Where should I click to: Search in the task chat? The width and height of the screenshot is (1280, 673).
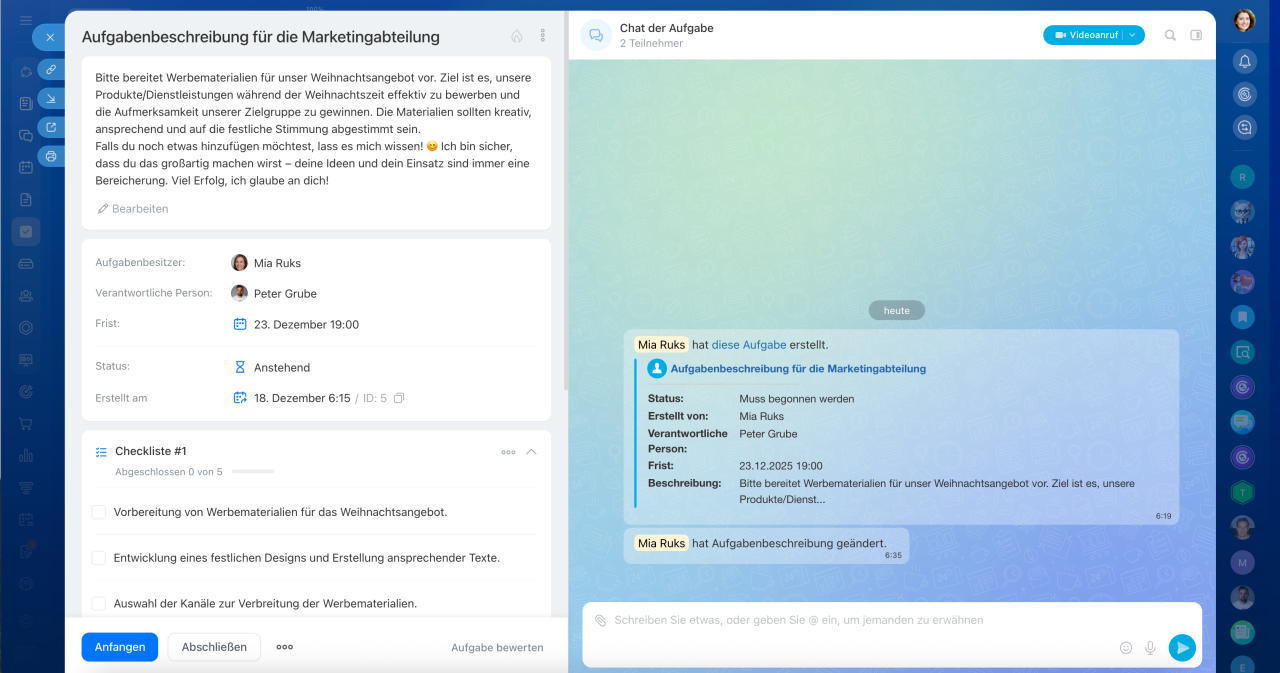[1170, 35]
